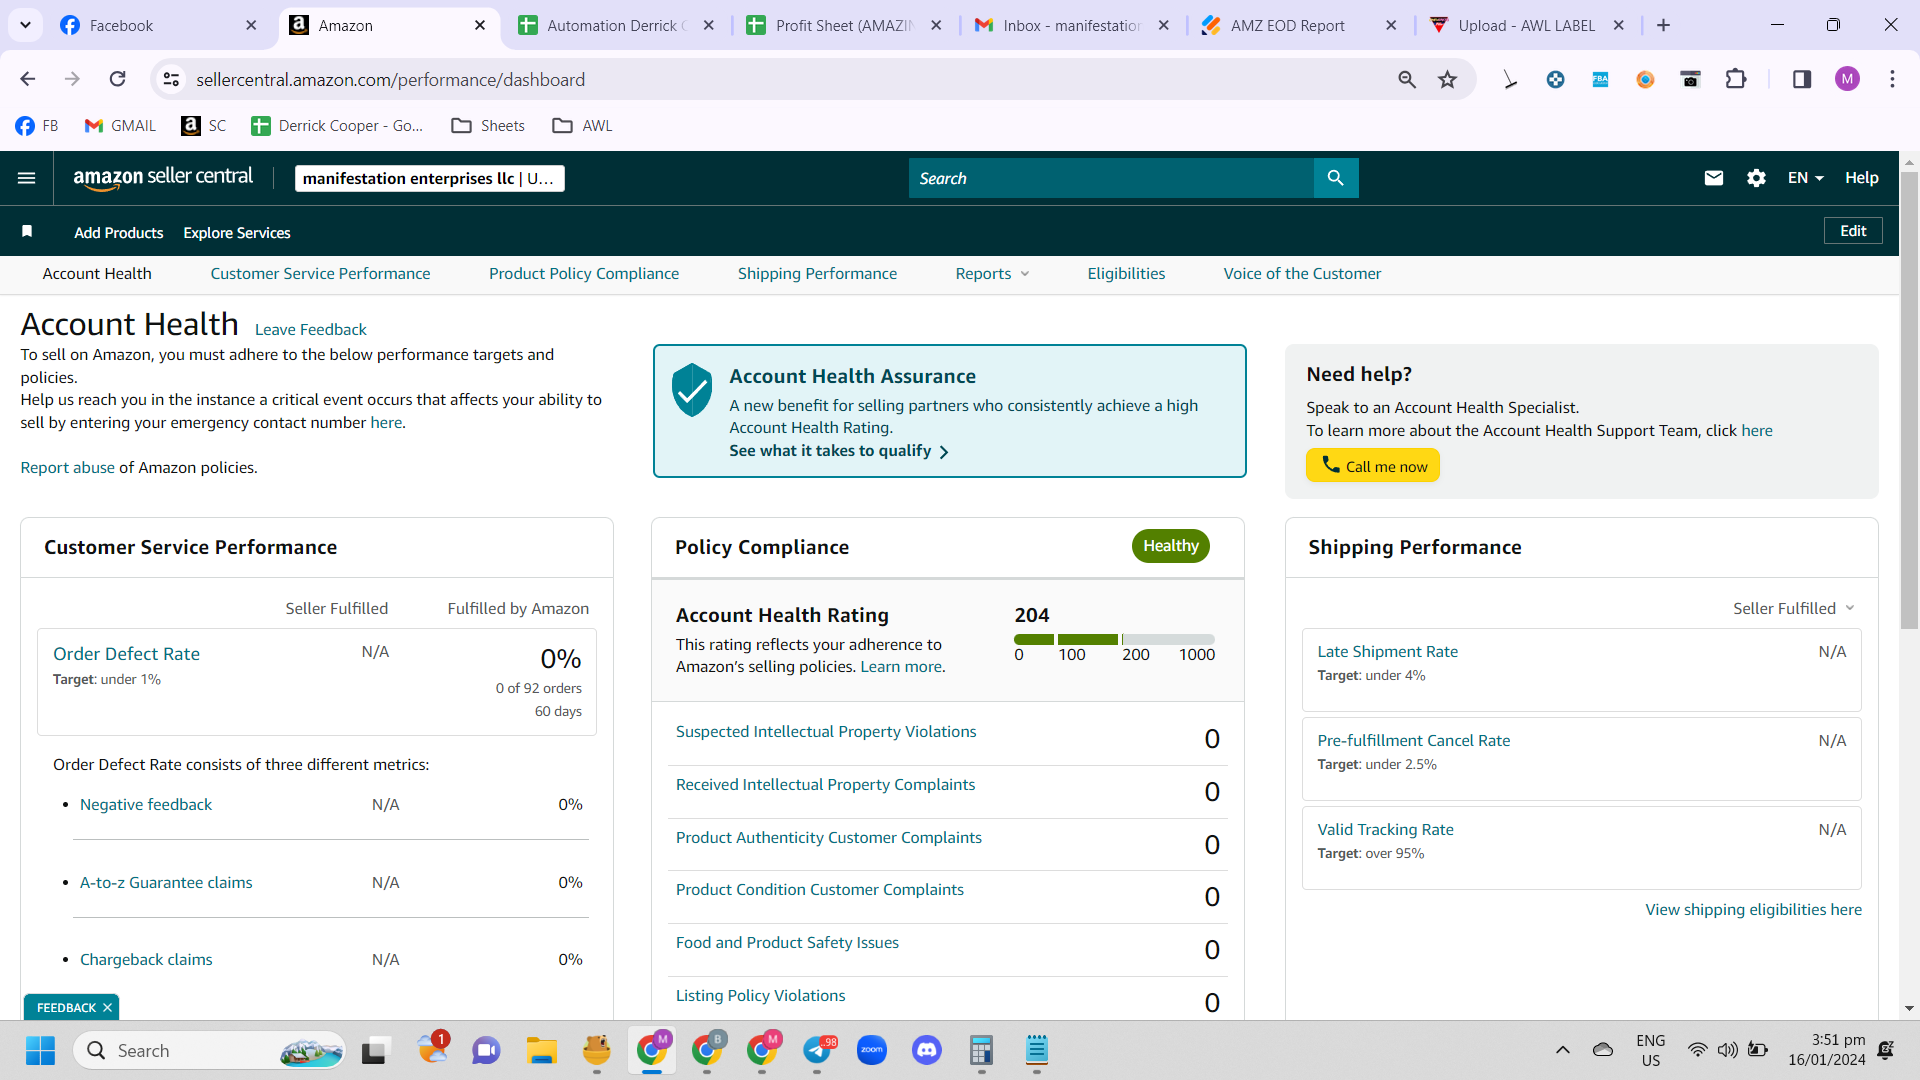Open a new browser tab
Image resolution: width=1920 pixels, height=1080 pixels.
(x=1663, y=25)
